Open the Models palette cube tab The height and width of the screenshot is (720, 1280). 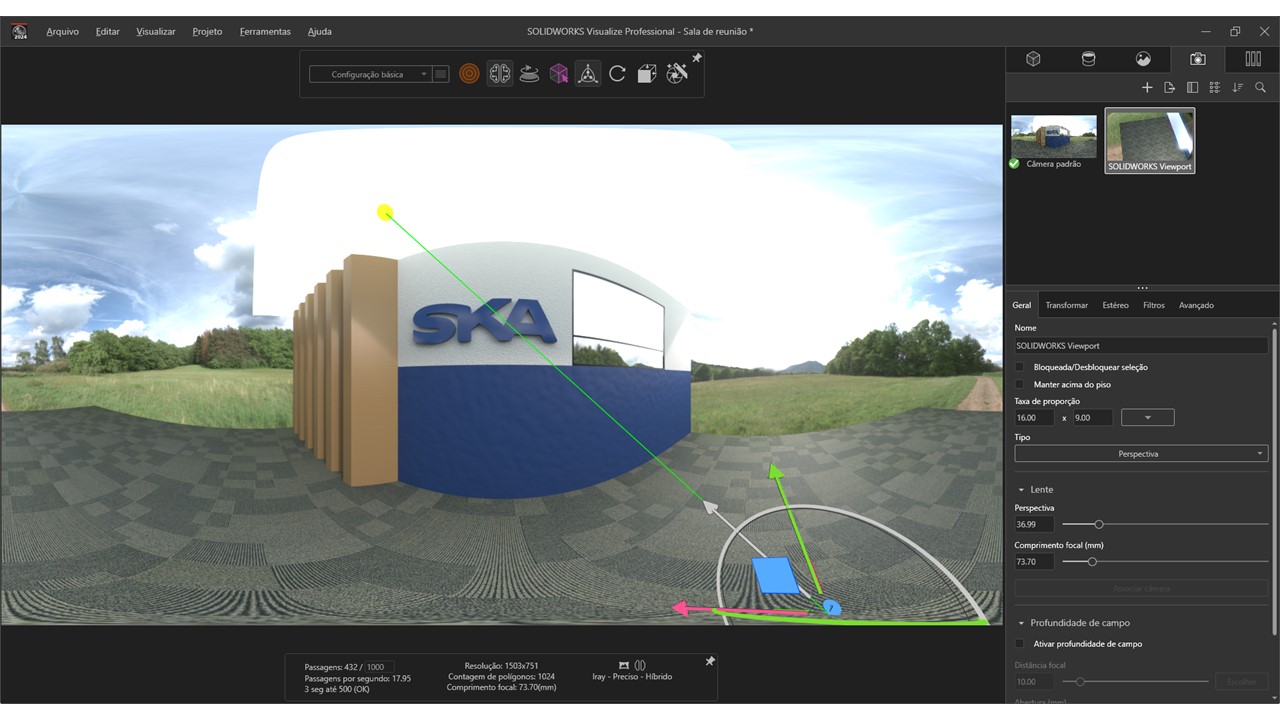(1033, 59)
